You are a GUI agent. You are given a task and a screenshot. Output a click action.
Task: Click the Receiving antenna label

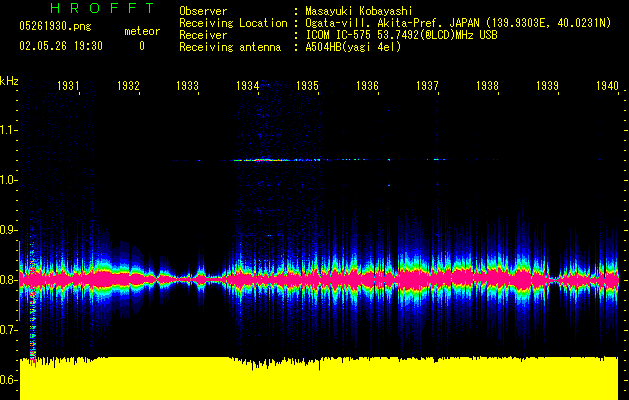click(230, 47)
